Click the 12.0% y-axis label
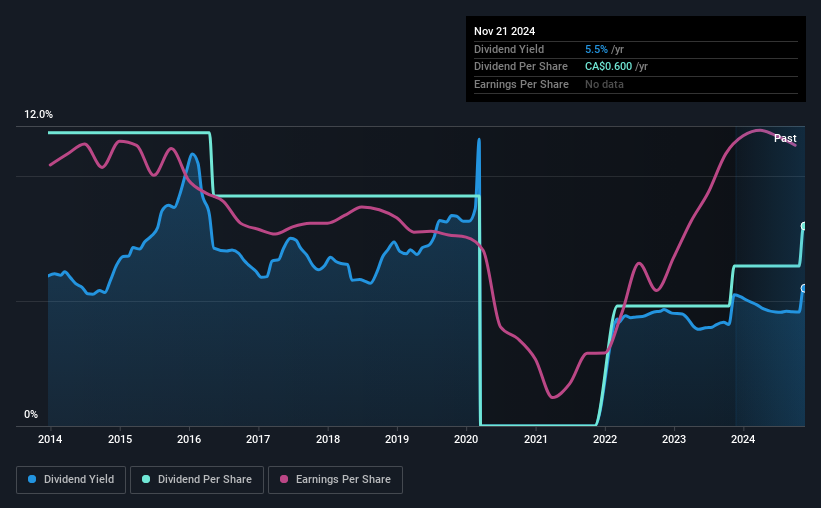 coord(38,115)
